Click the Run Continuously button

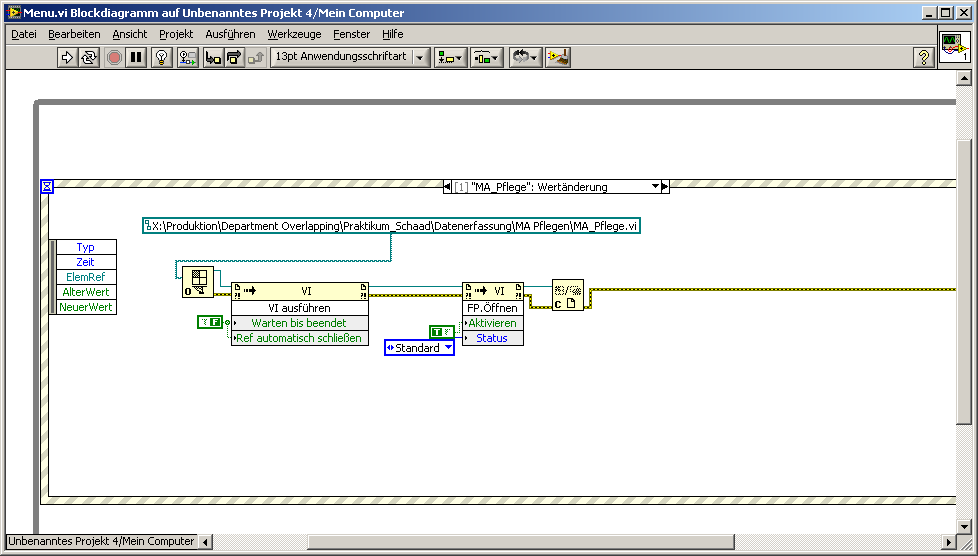click(x=89, y=57)
